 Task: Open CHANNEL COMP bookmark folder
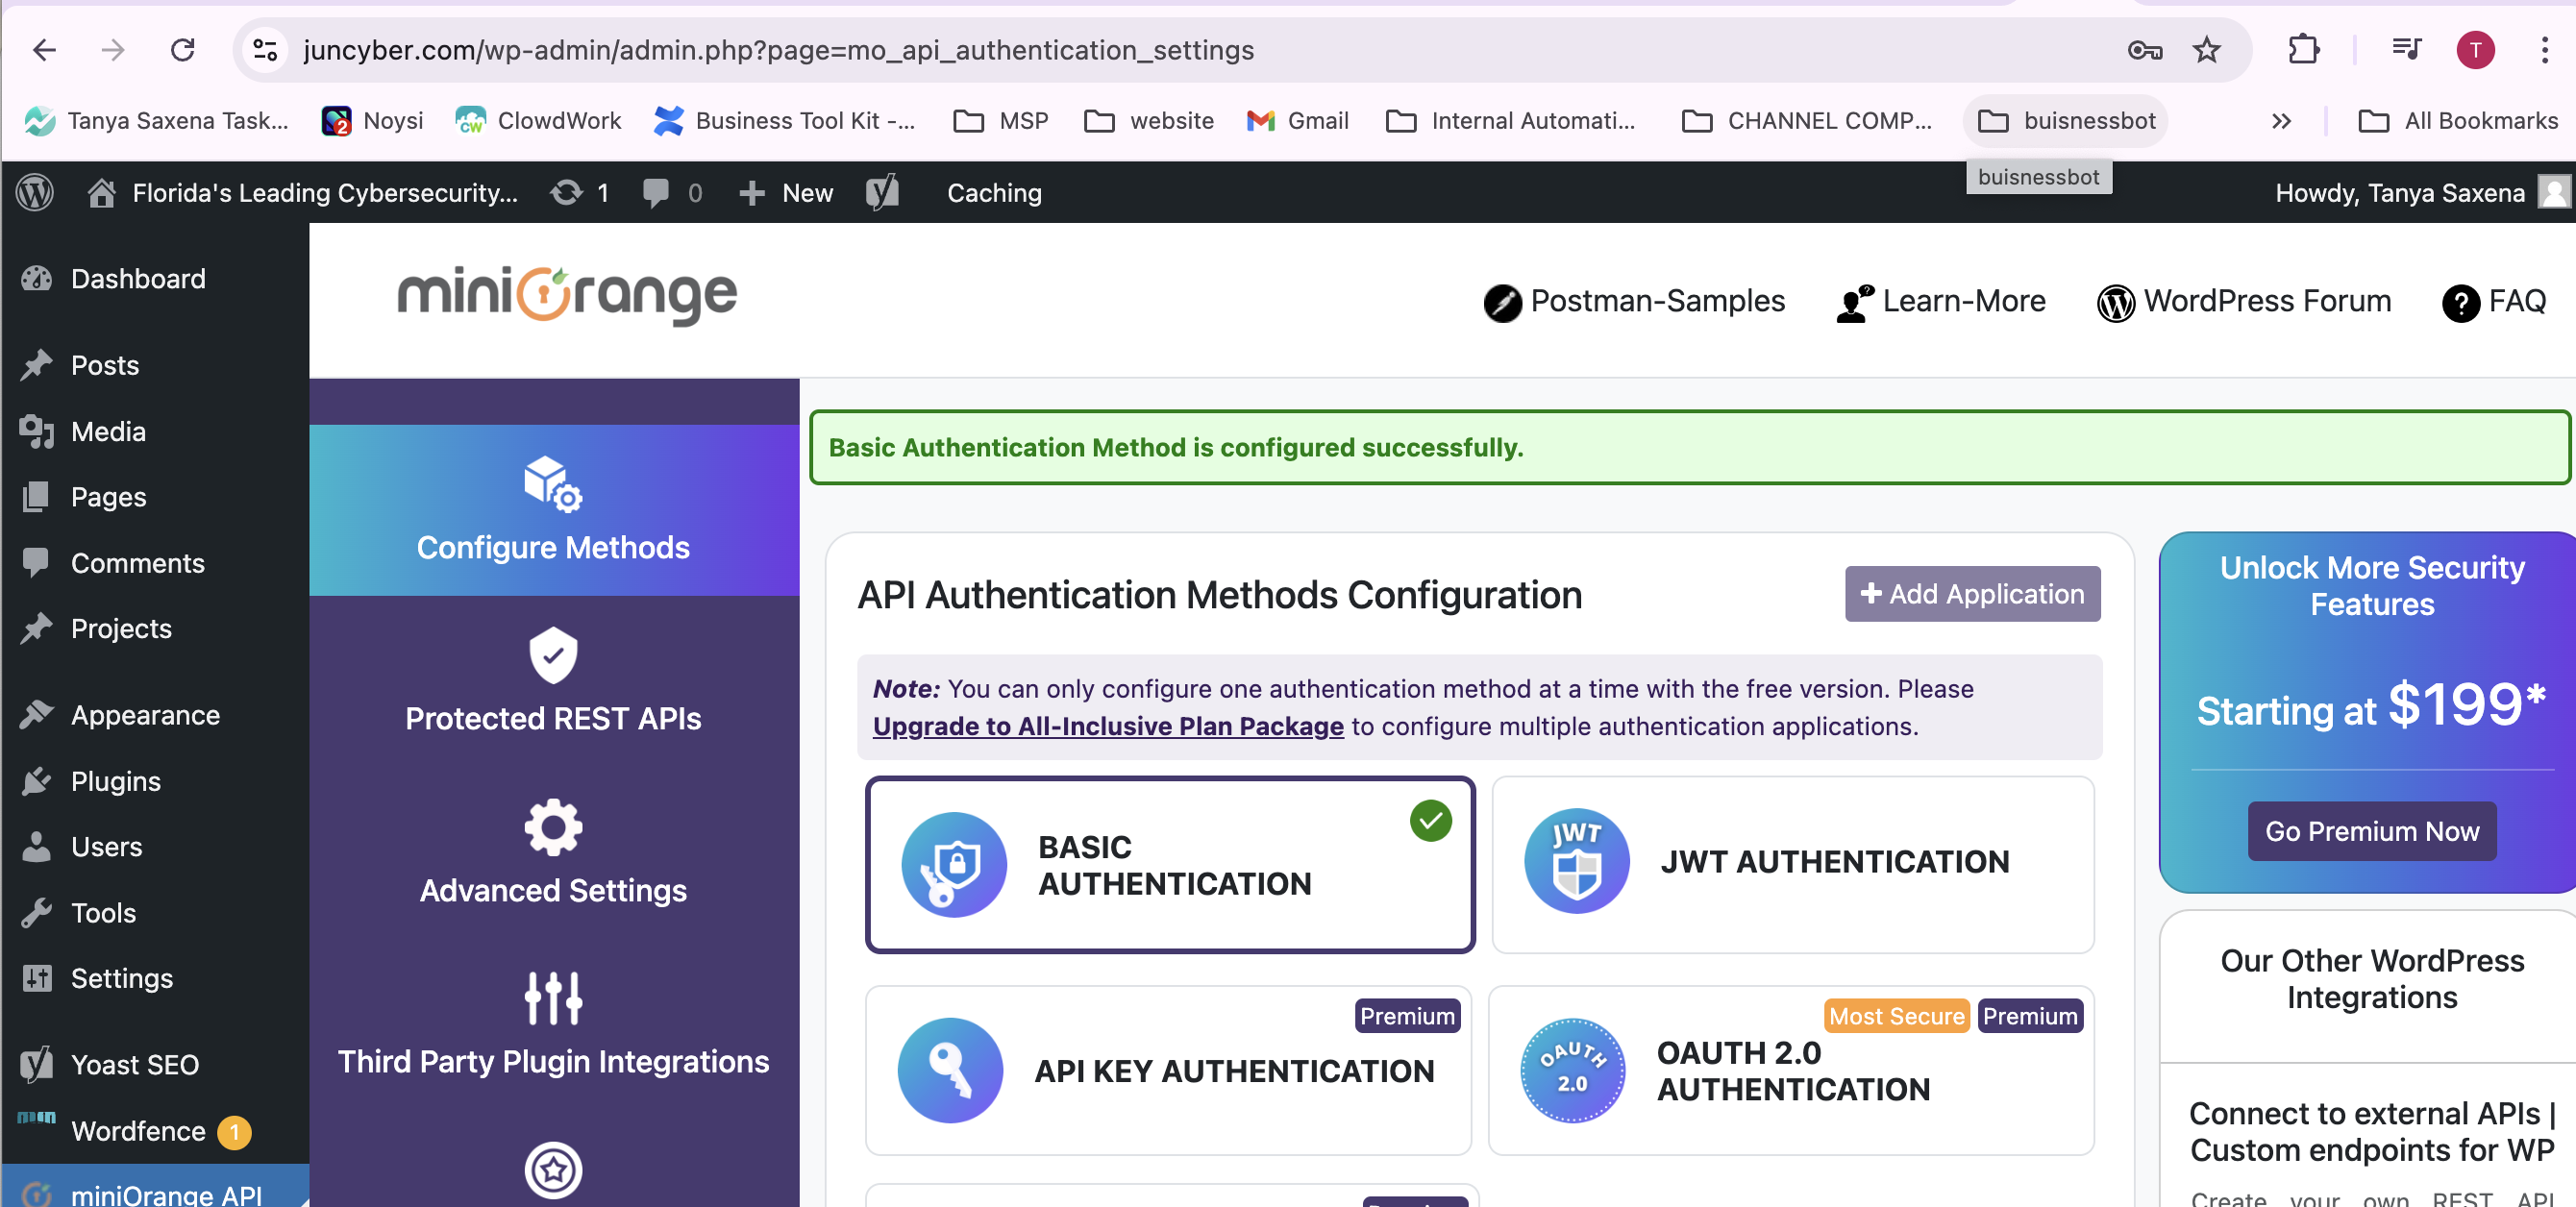(x=1806, y=121)
